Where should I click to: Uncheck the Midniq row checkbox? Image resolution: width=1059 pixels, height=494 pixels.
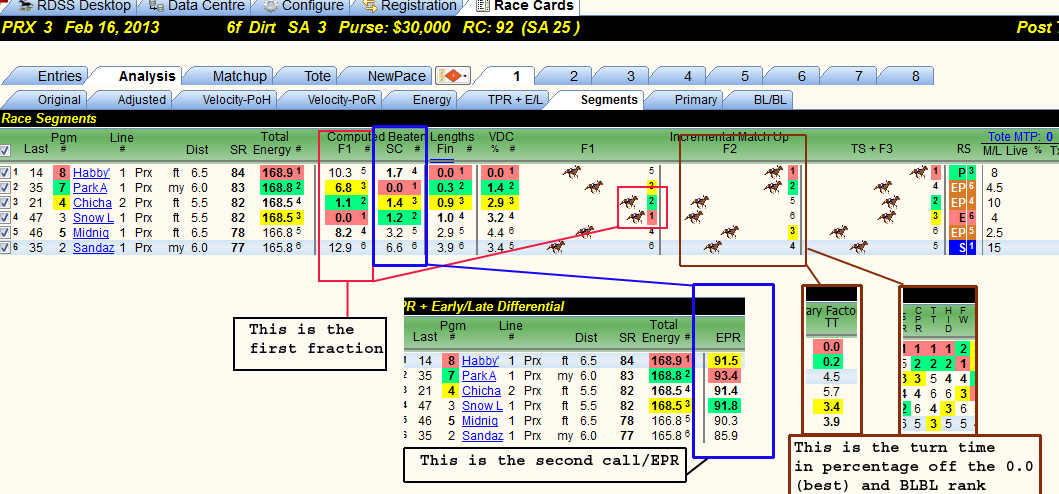(5, 232)
